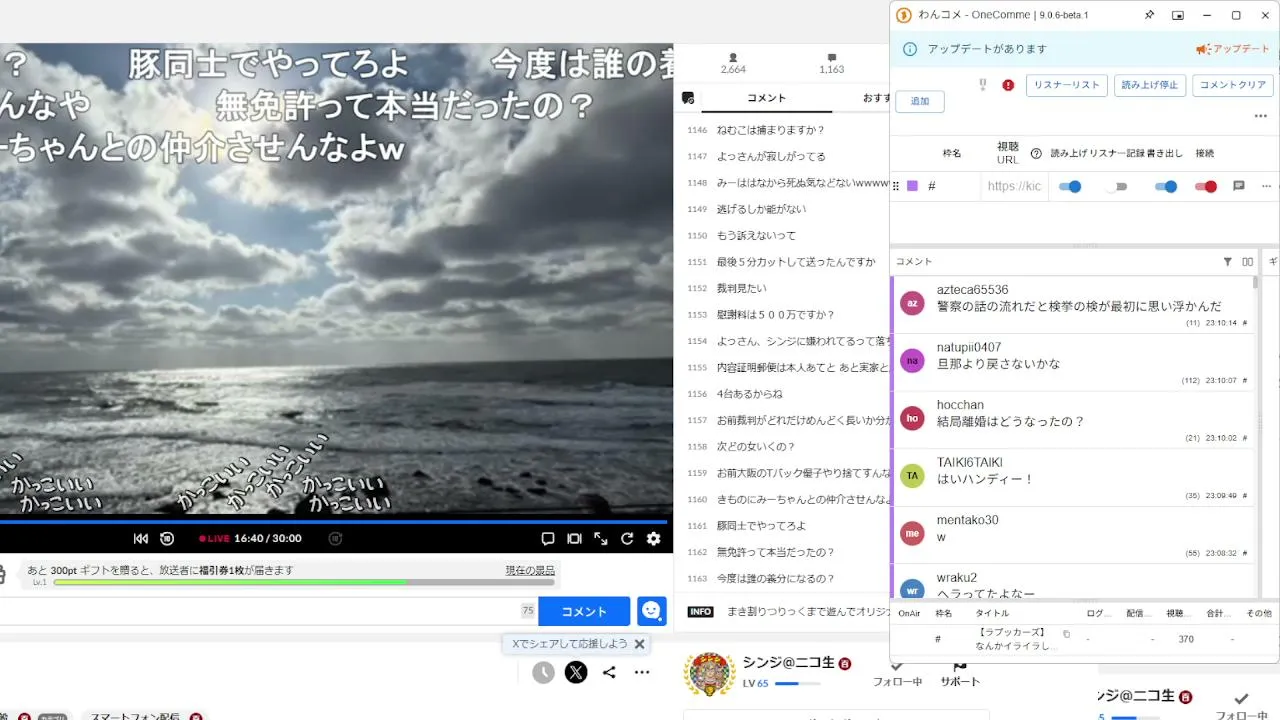Screen dimensions: 1280x720
Task: Share the broadcast on X
Action: [x=576, y=673]
